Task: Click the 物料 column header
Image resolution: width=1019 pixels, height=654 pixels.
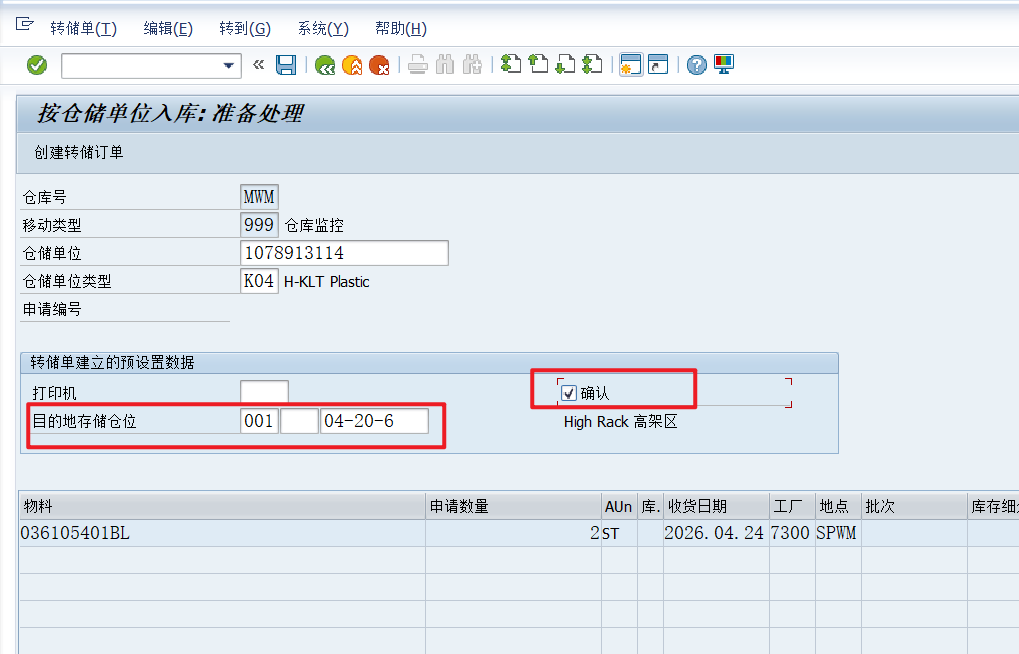Action: point(222,506)
